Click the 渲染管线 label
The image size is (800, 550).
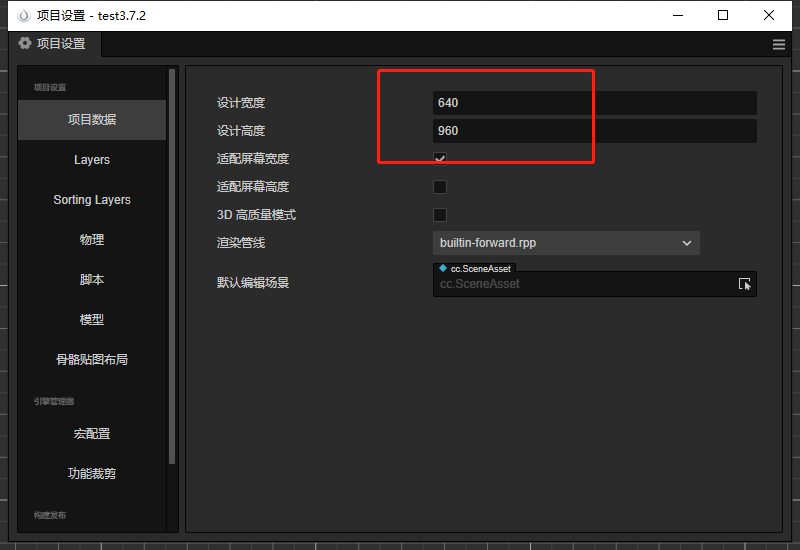(241, 243)
